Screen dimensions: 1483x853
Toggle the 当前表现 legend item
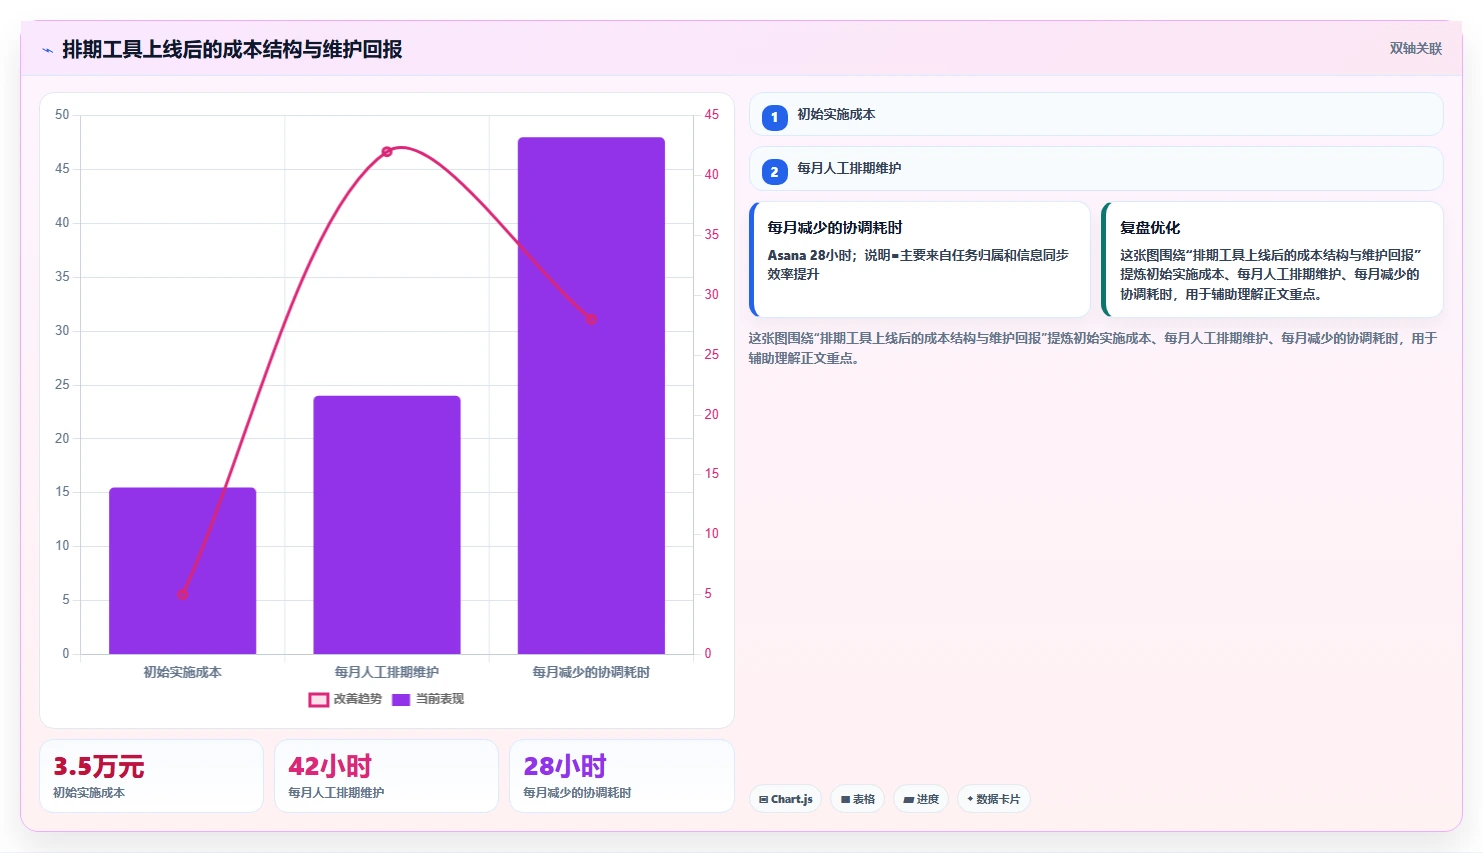[x=427, y=699]
